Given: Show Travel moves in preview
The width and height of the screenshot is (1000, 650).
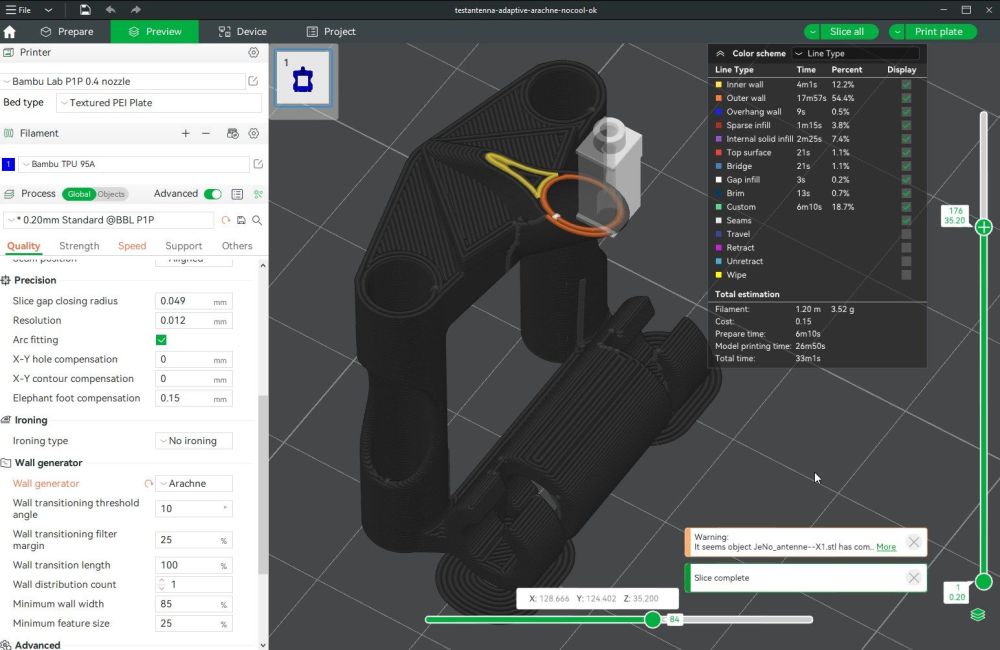Looking at the screenshot, I should (x=906, y=234).
